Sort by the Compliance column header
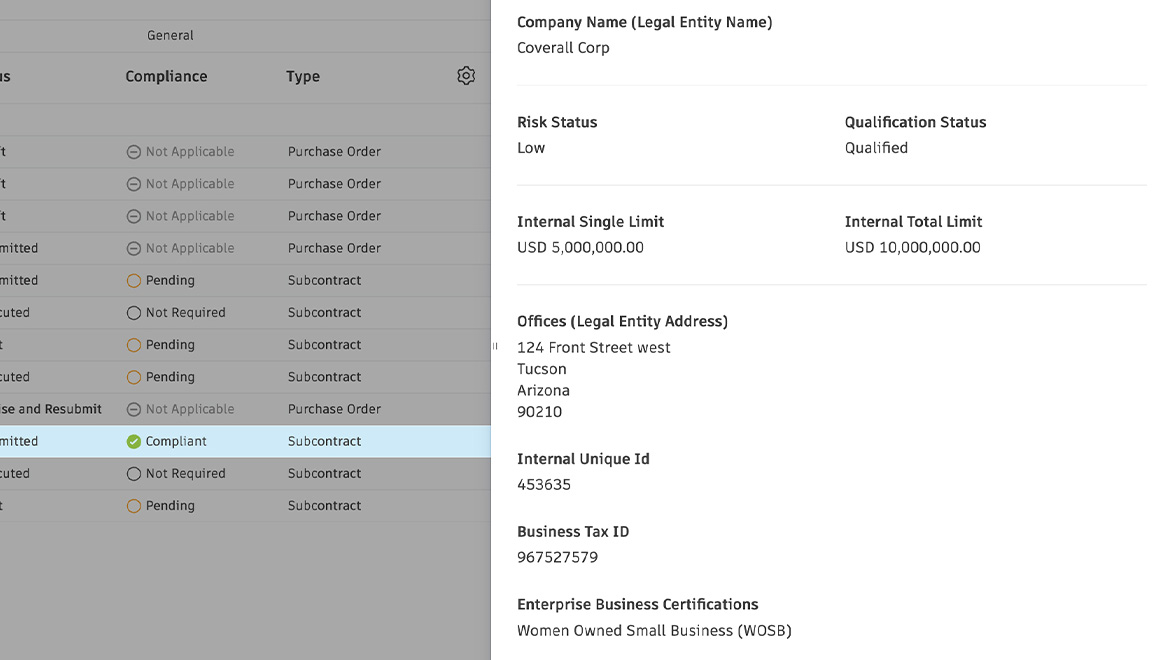Image resolution: width=1172 pixels, height=660 pixels. (166, 76)
